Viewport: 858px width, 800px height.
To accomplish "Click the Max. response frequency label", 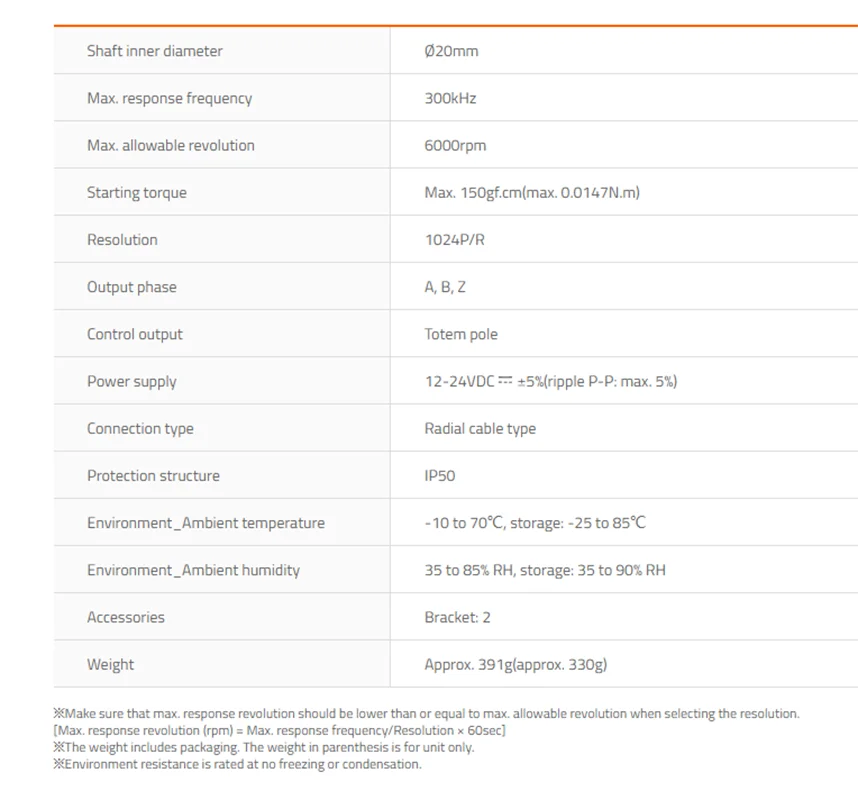I will pyautogui.click(x=170, y=98).
